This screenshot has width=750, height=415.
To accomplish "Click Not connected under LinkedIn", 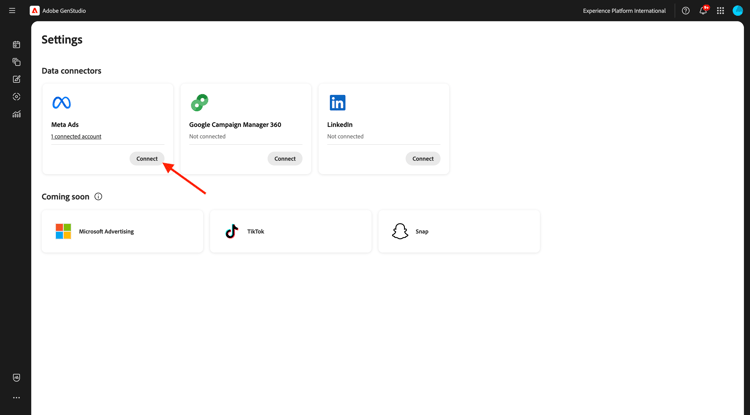I will coord(345,136).
